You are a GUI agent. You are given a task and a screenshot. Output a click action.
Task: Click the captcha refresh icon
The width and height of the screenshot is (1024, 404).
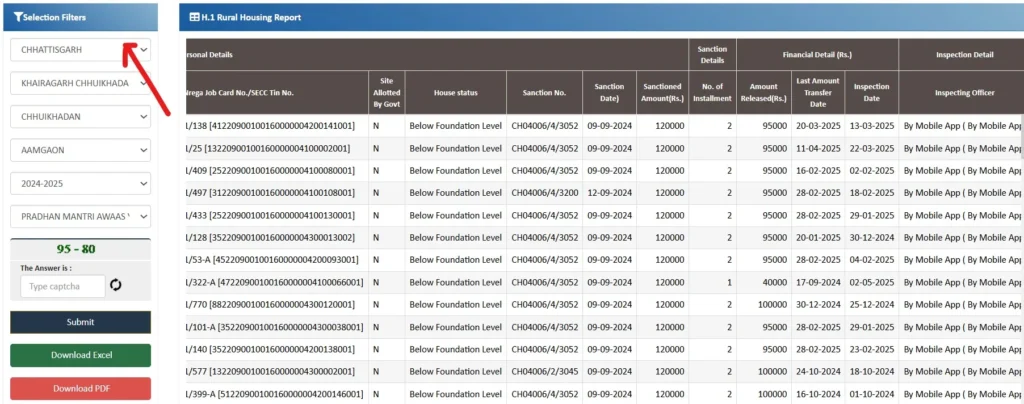click(x=116, y=286)
